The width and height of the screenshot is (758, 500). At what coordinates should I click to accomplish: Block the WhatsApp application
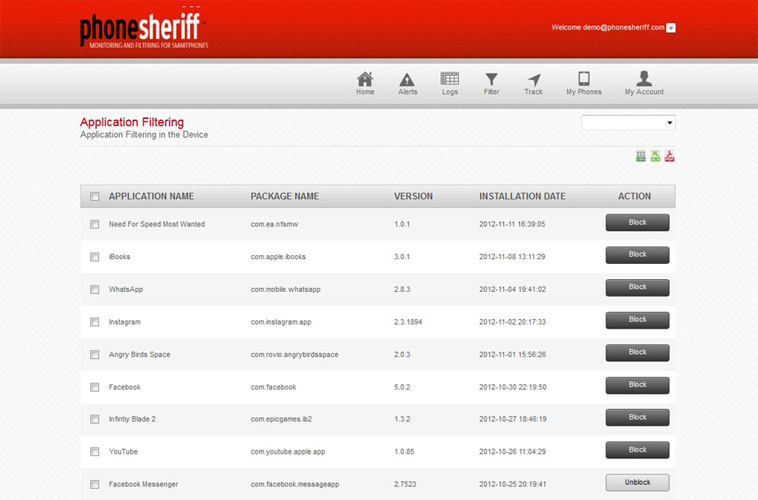click(637, 287)
